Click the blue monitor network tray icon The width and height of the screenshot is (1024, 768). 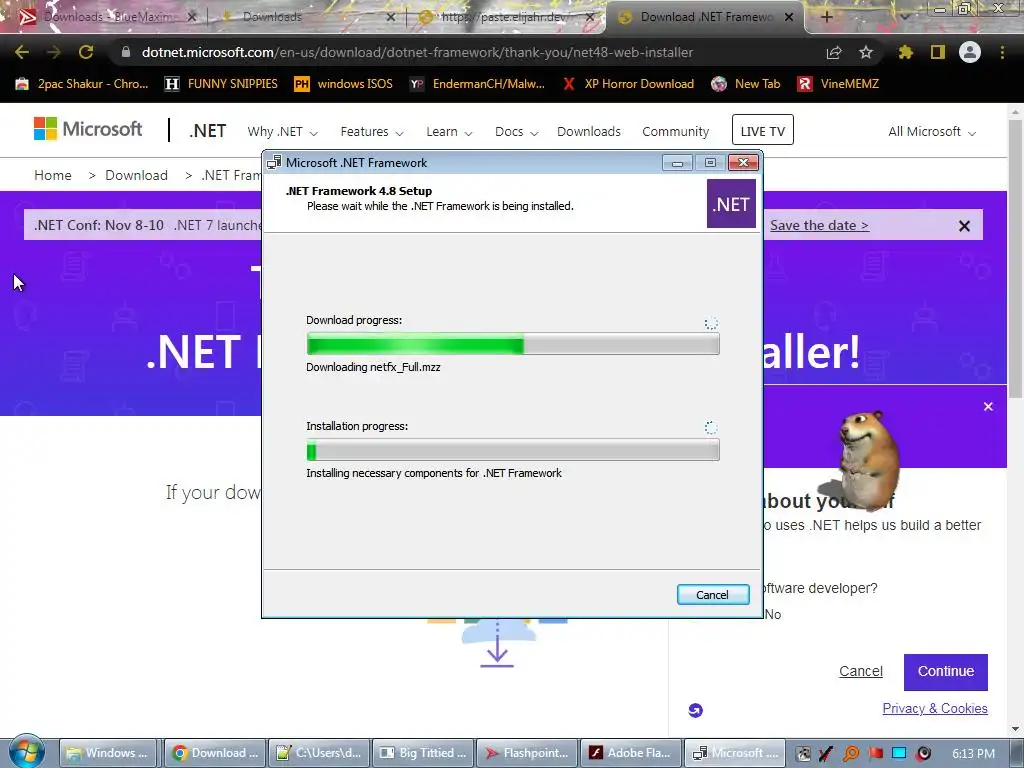899,754
